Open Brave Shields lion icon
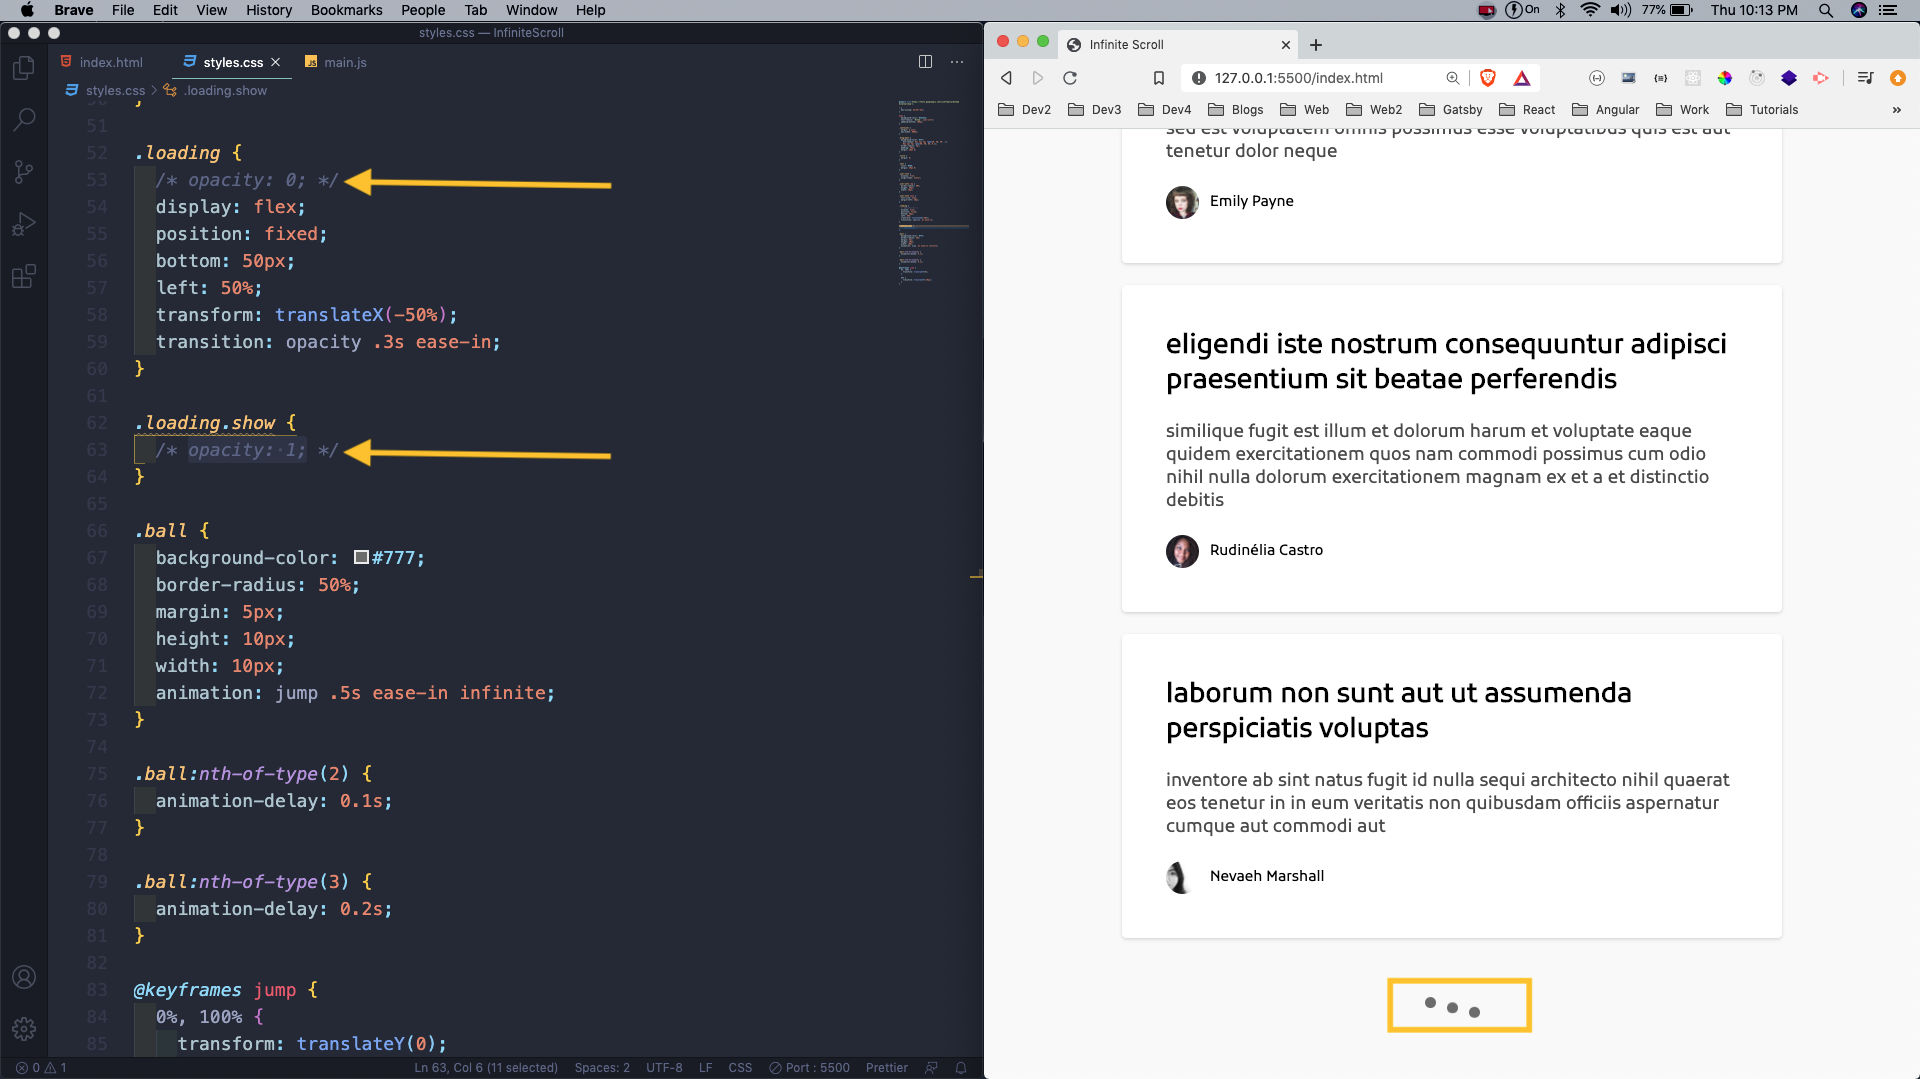 pos(1488,78)
